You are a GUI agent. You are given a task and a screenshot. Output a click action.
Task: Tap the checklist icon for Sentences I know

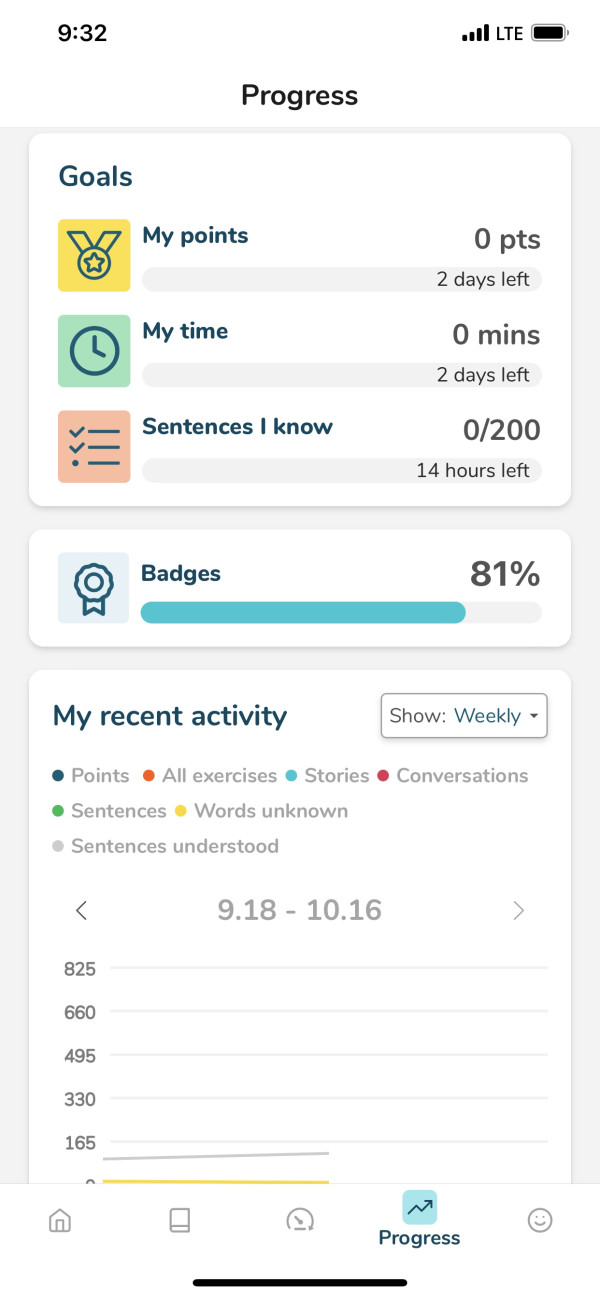(94, 446)
